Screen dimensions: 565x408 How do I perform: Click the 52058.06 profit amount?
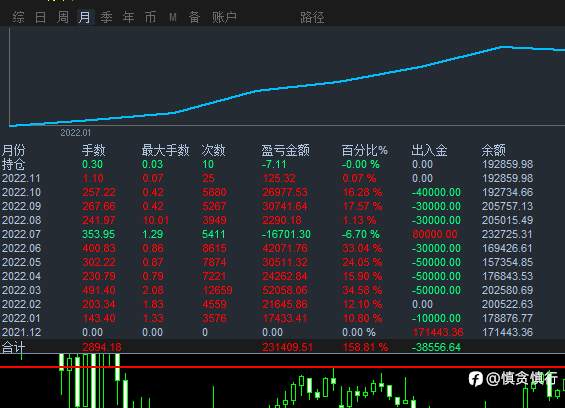click(285, 290)
